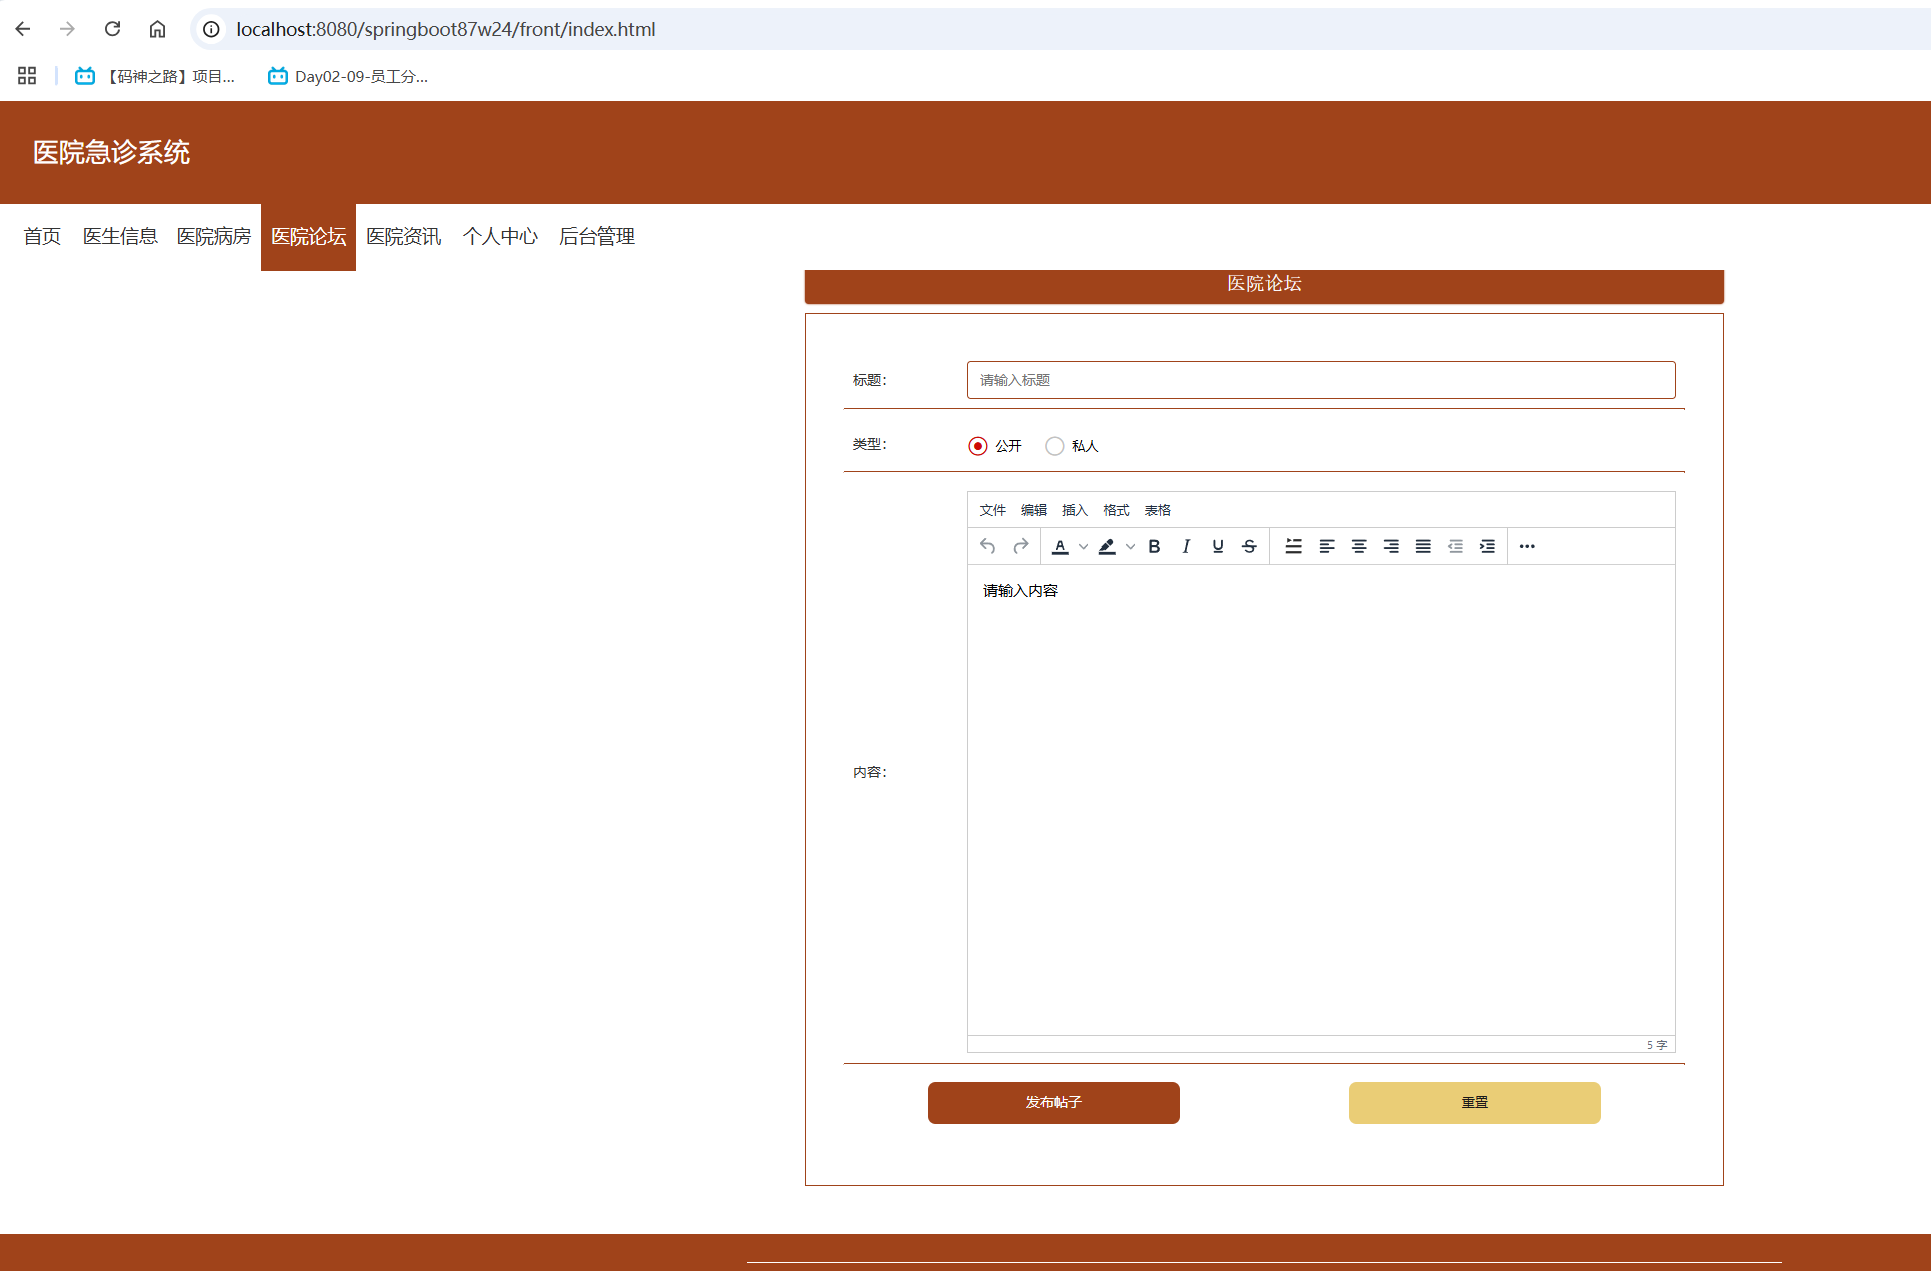The image size is (1931, 1271).
Task: Select the 公开 radio button
Action: pyautogui.click(x=978, y=446)
